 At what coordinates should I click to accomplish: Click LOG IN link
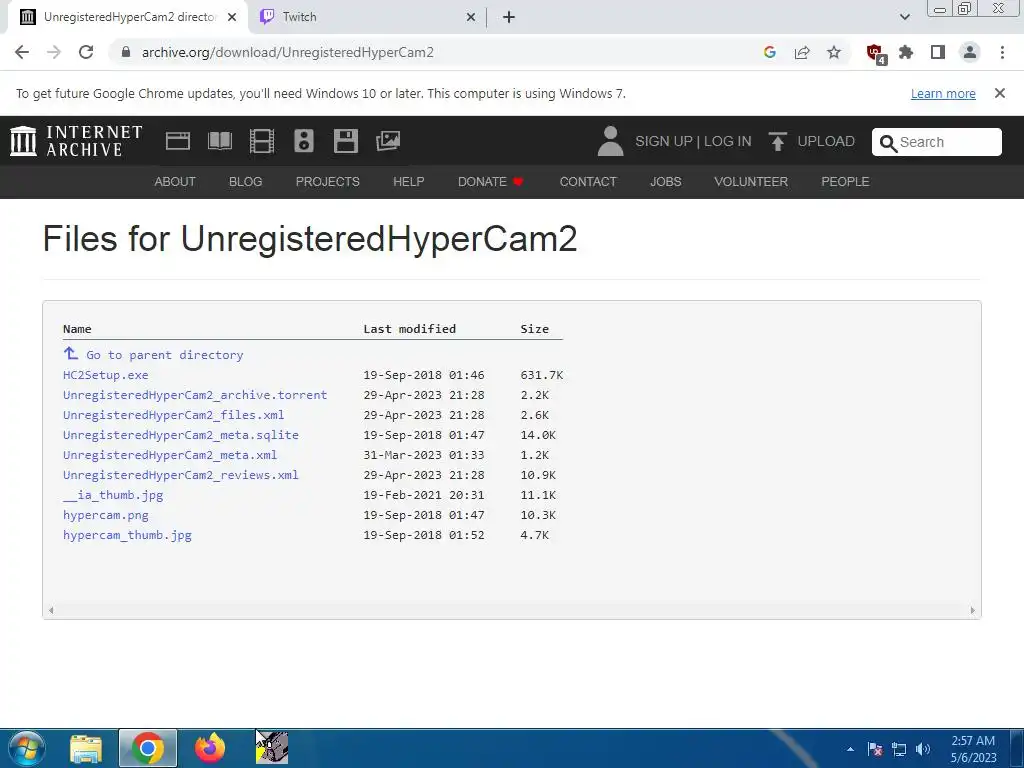(728, 141)
